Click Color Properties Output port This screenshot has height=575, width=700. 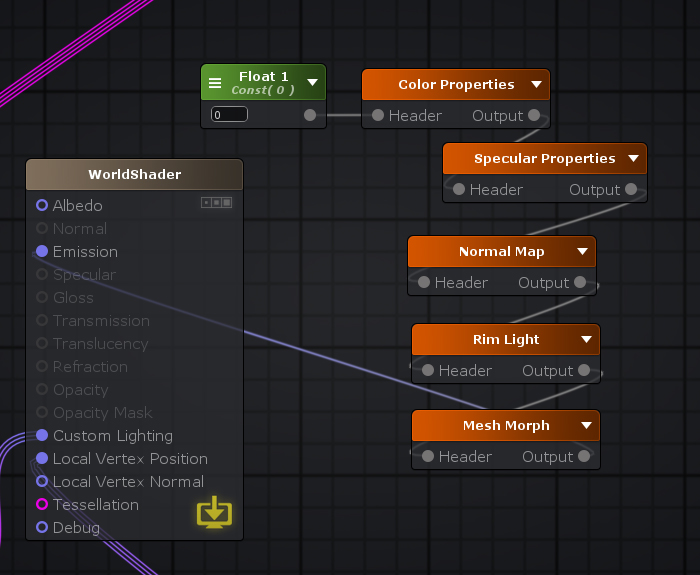tap(534, 115)
